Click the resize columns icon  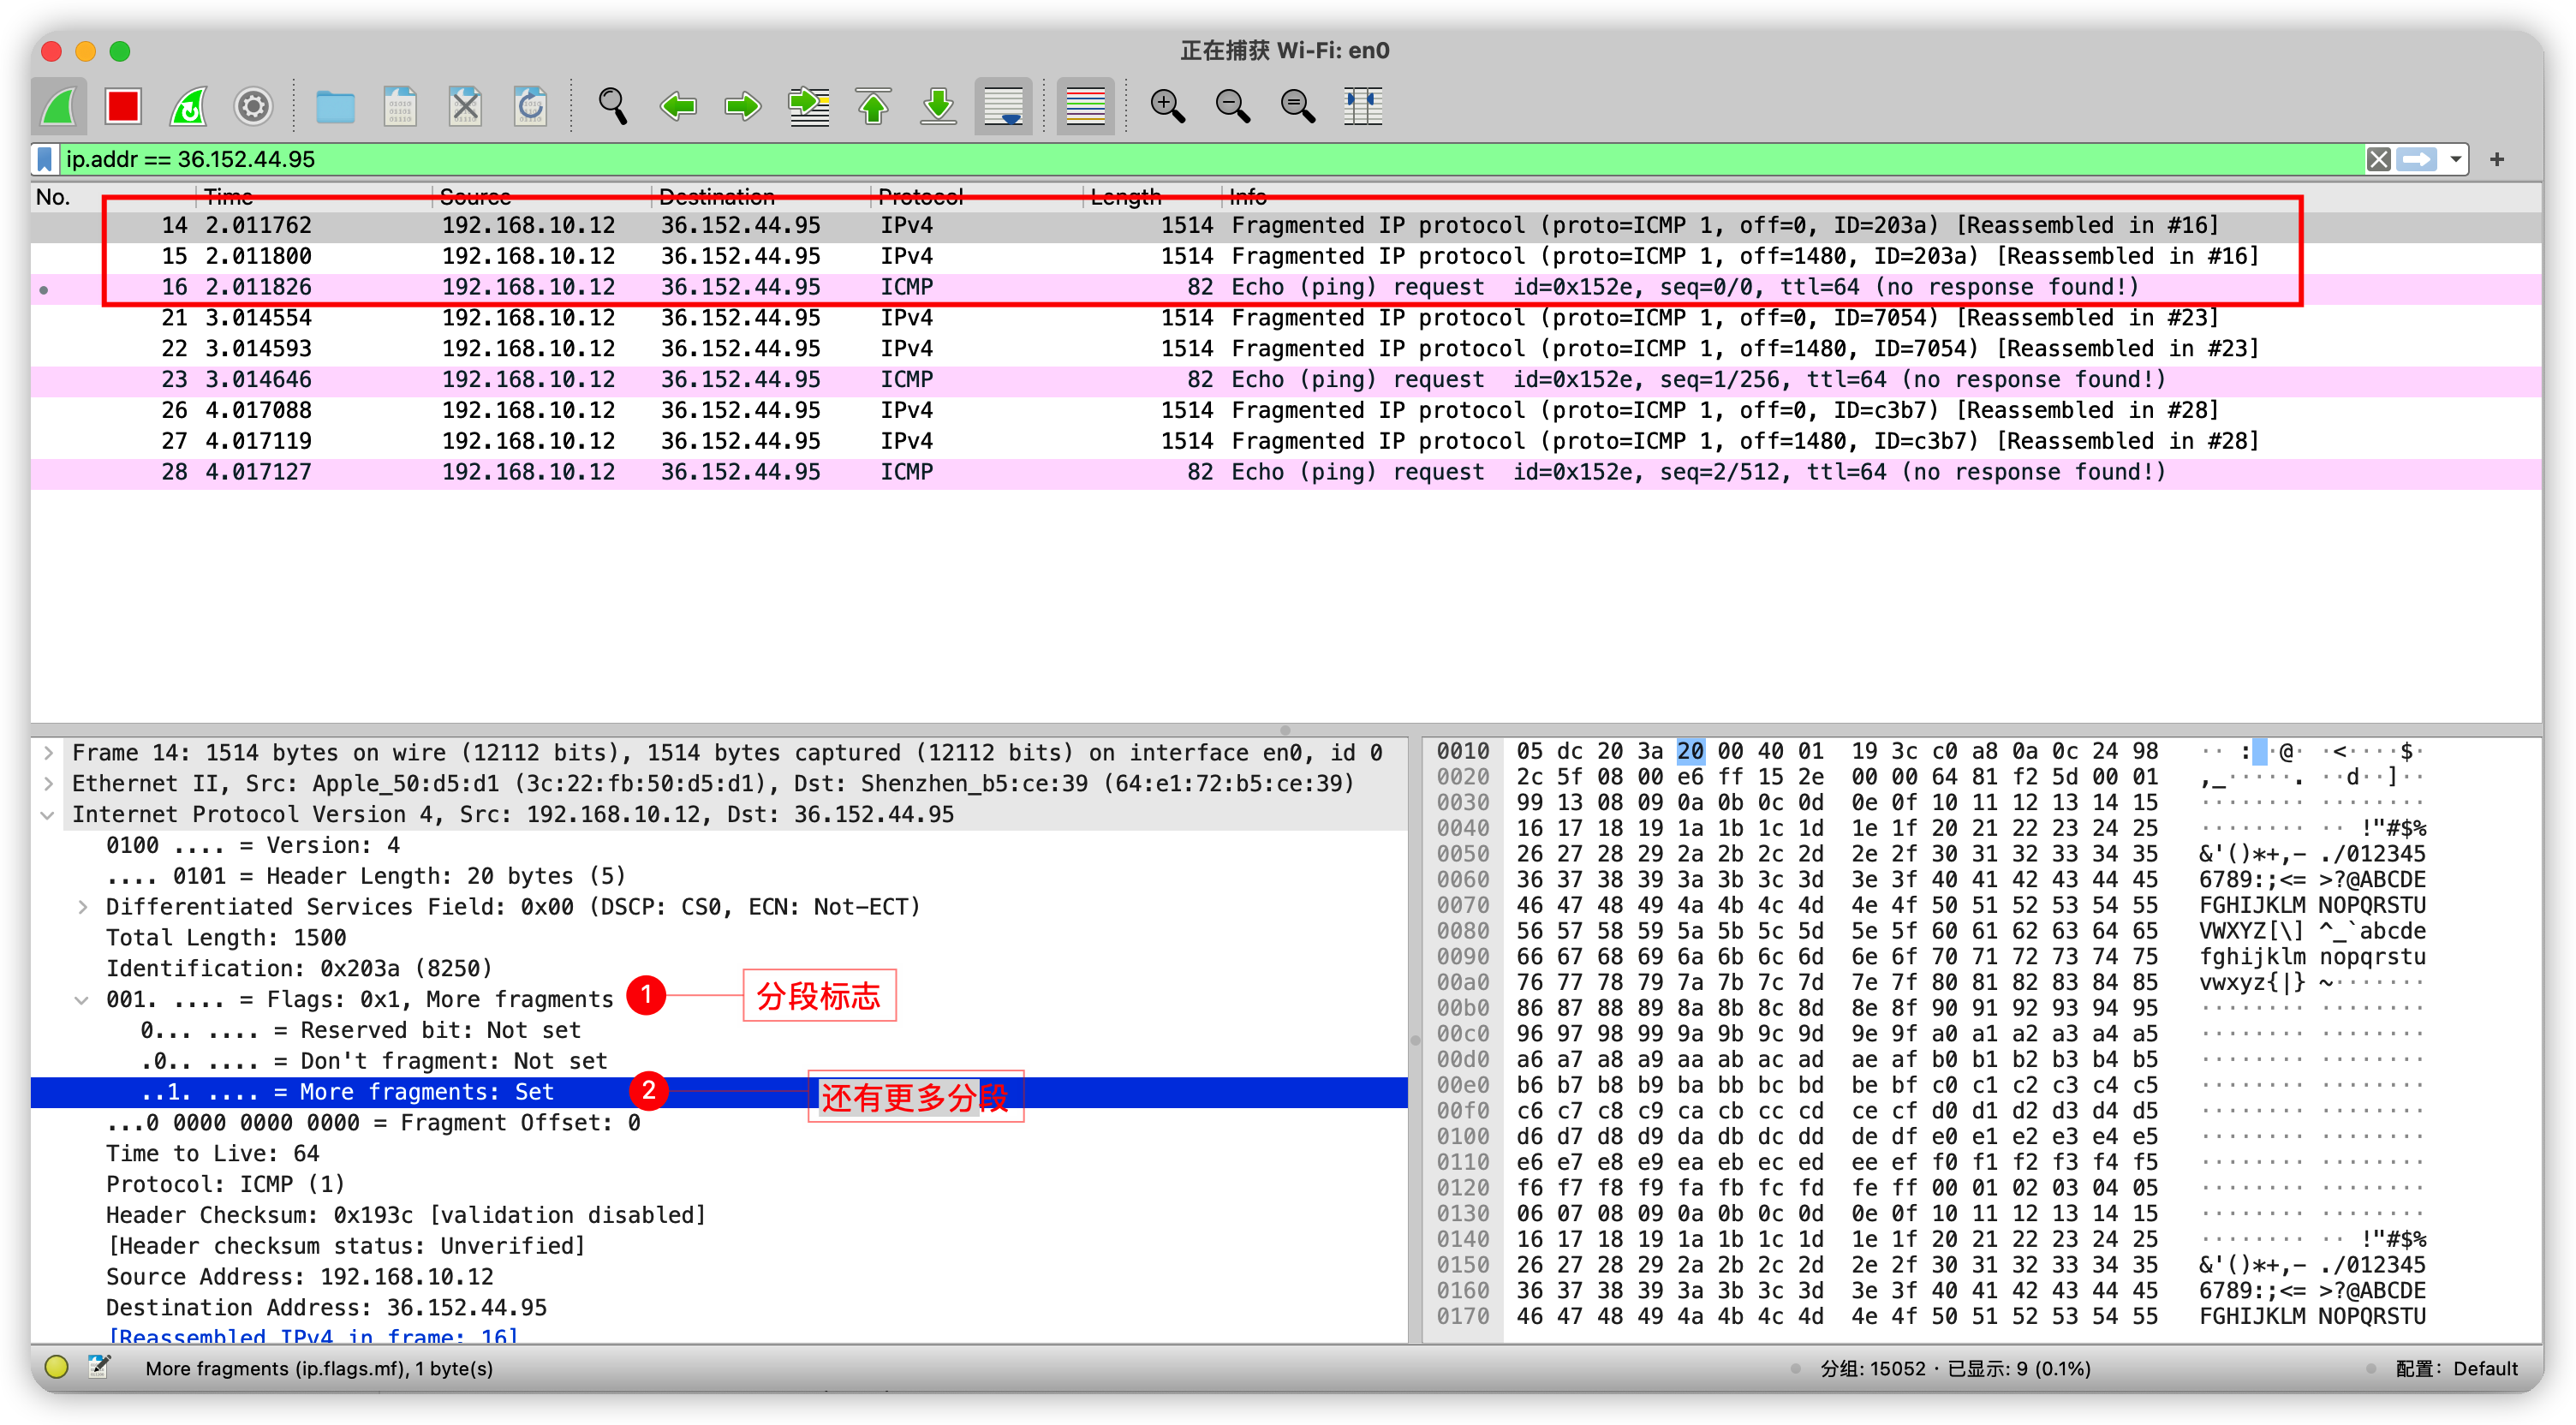pos(1362,106)
